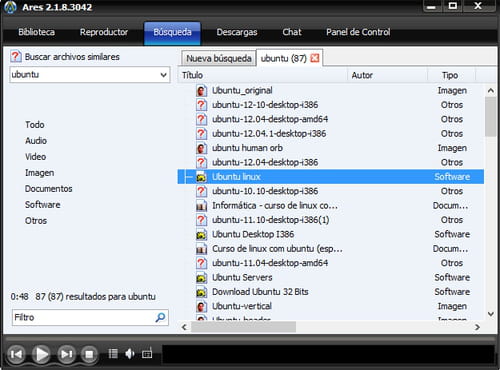
Task: Click the document icon of Informática curso de linux
Action: (x=201, y=206)
